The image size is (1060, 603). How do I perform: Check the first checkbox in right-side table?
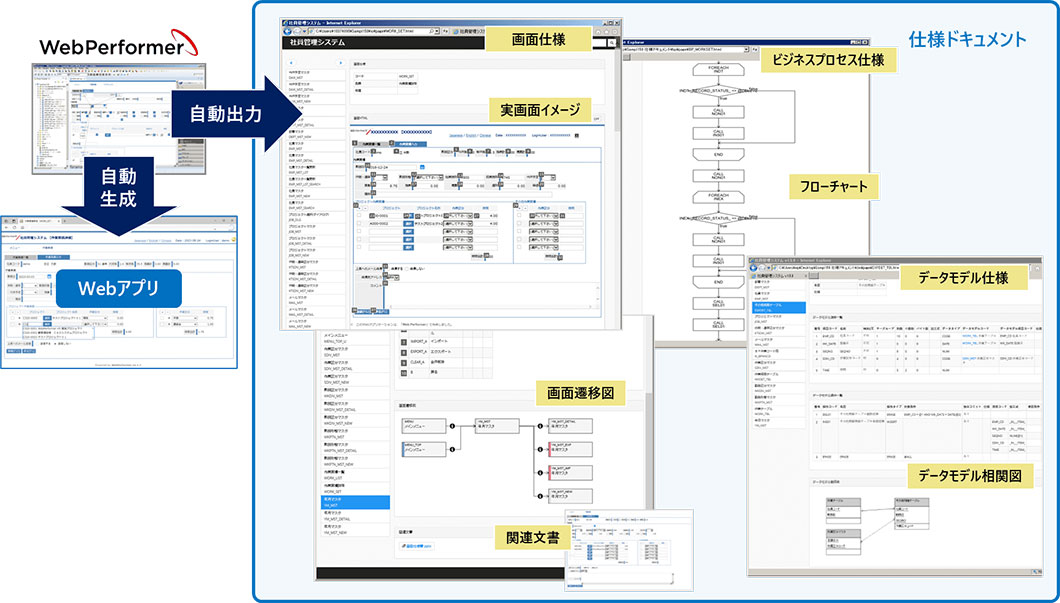(518, 215)
